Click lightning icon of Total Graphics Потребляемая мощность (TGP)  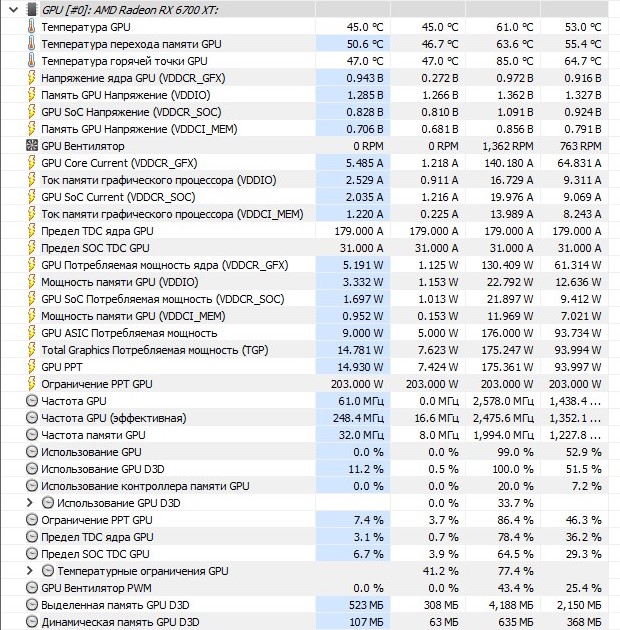pyautogui.click(x=31, y=350)
